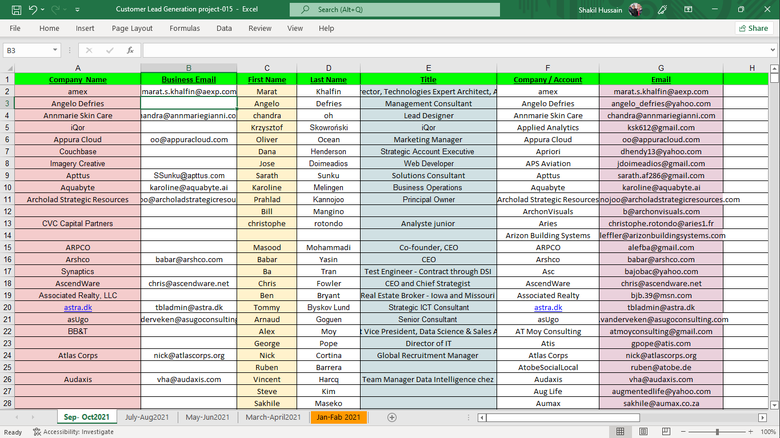Open the Insert ribbon tab

click(85, 28)
